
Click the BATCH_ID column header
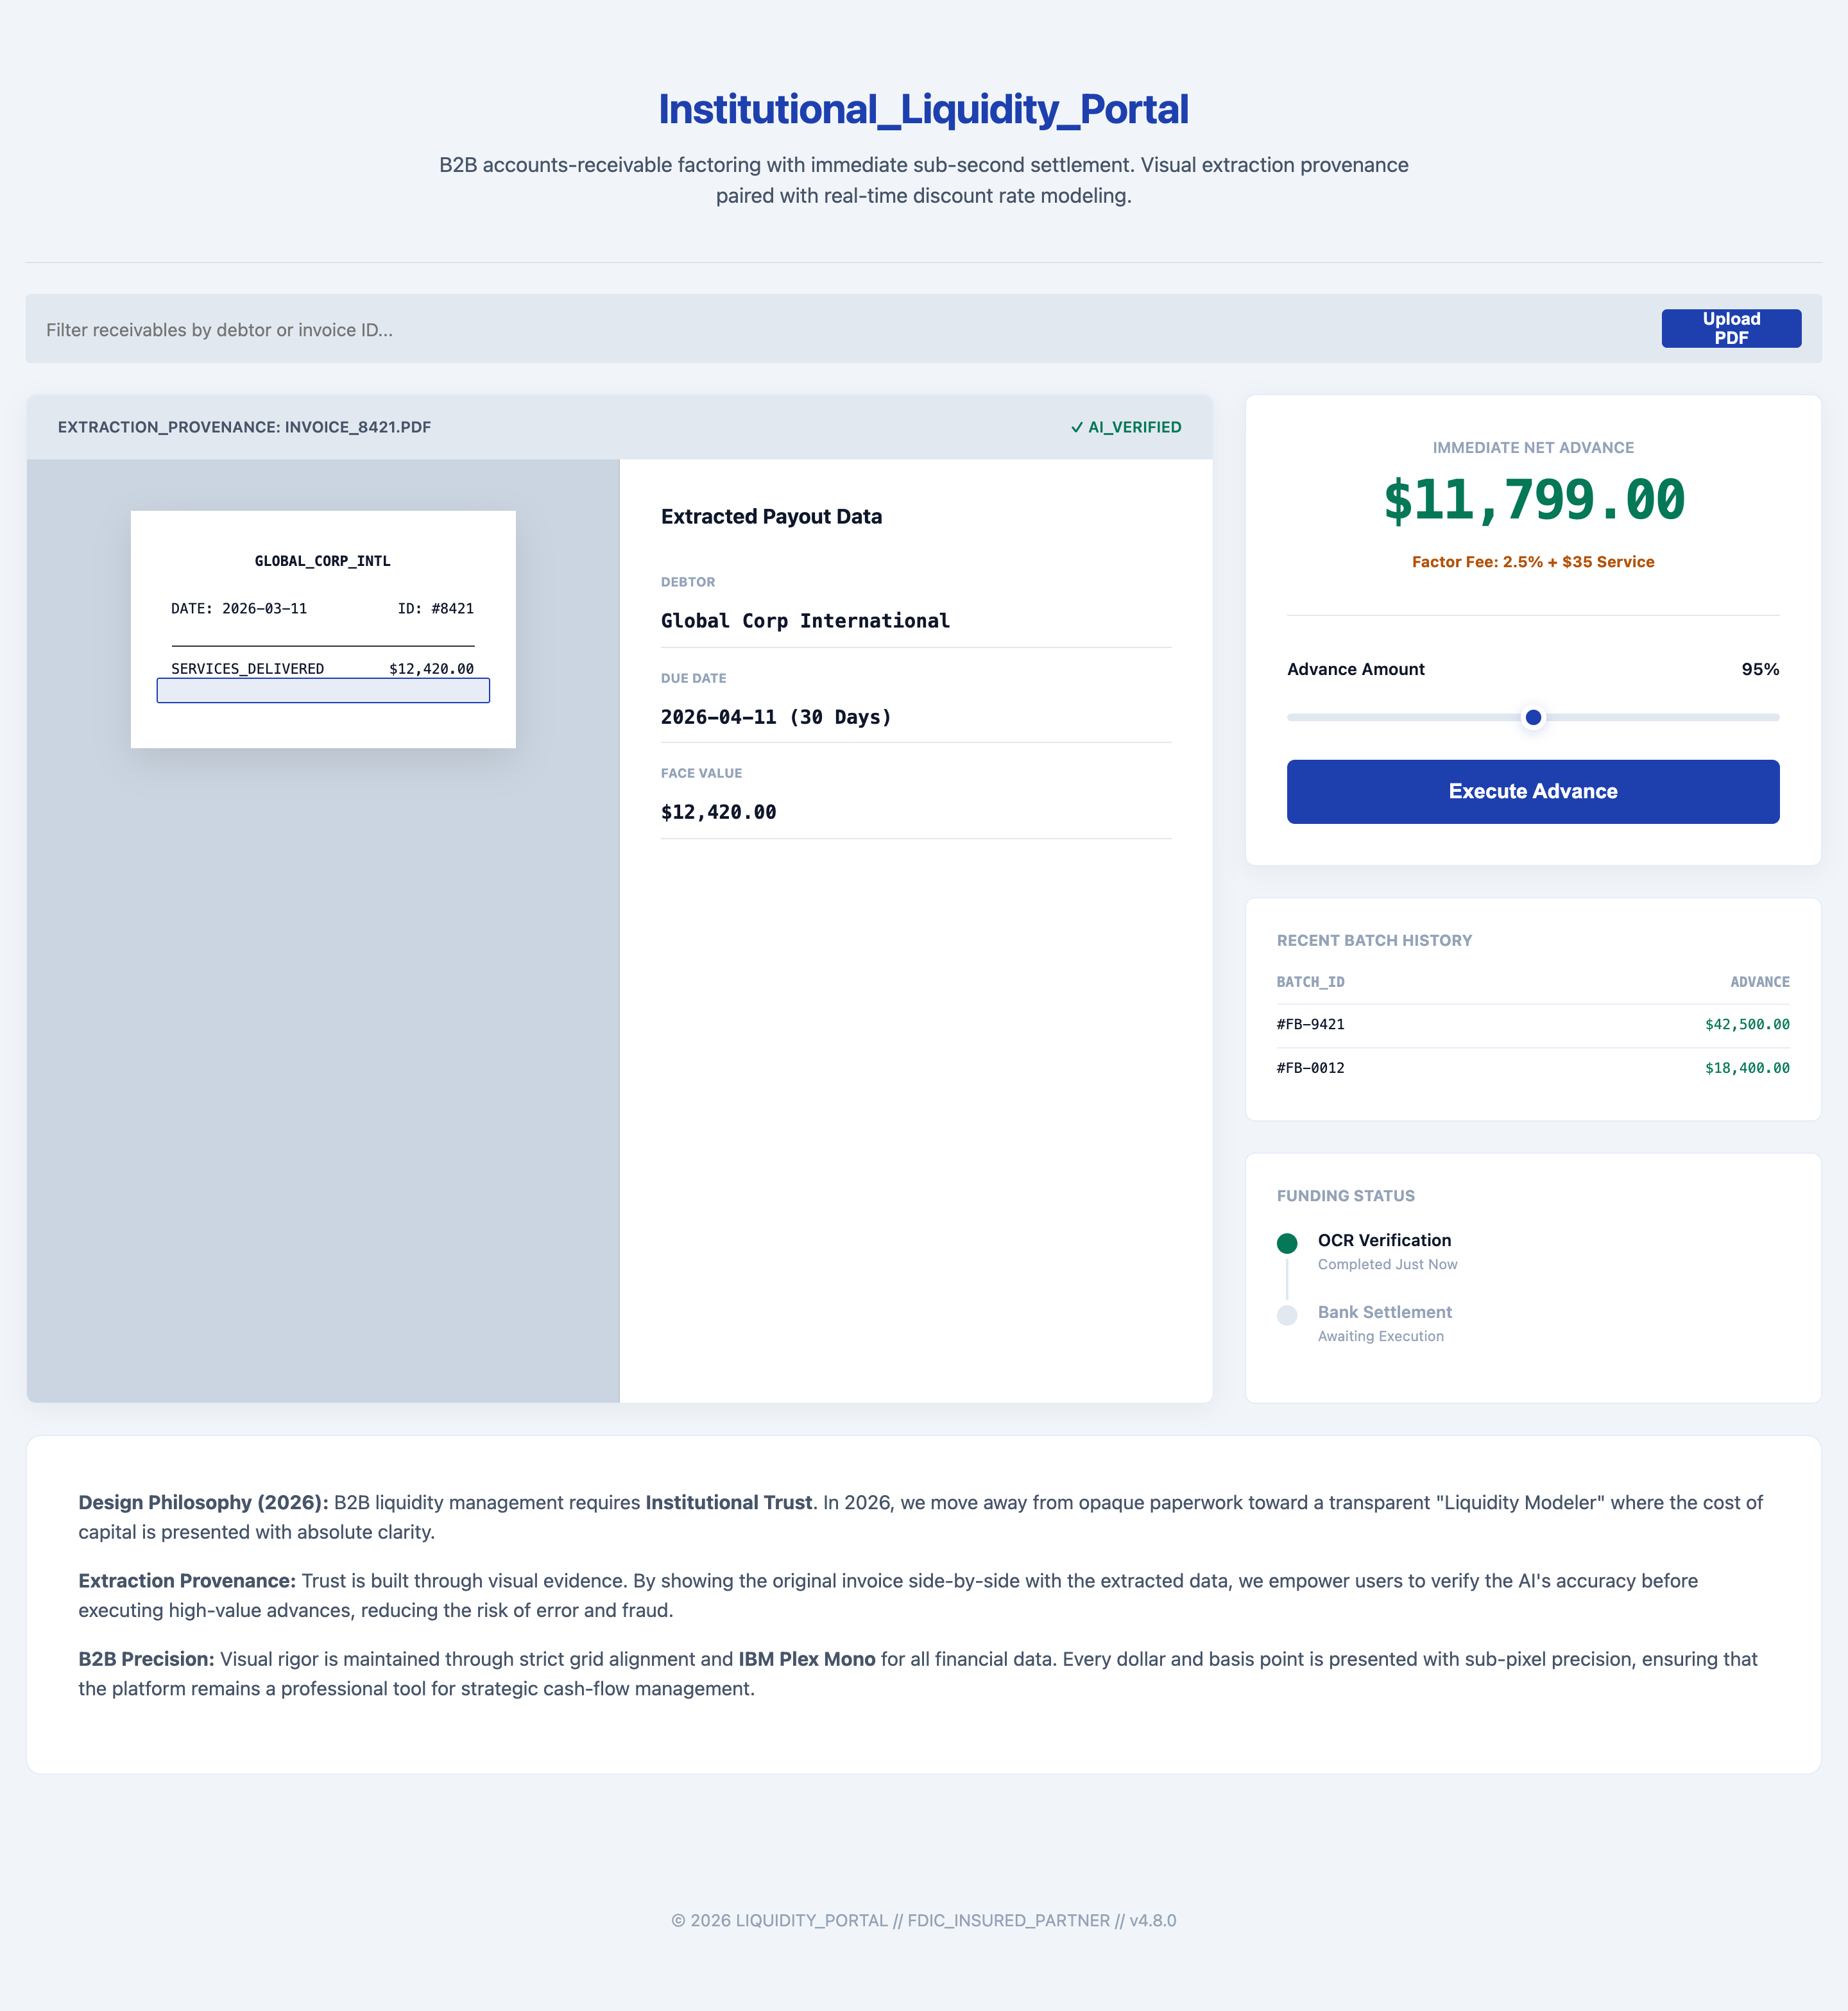point(1310,982)
